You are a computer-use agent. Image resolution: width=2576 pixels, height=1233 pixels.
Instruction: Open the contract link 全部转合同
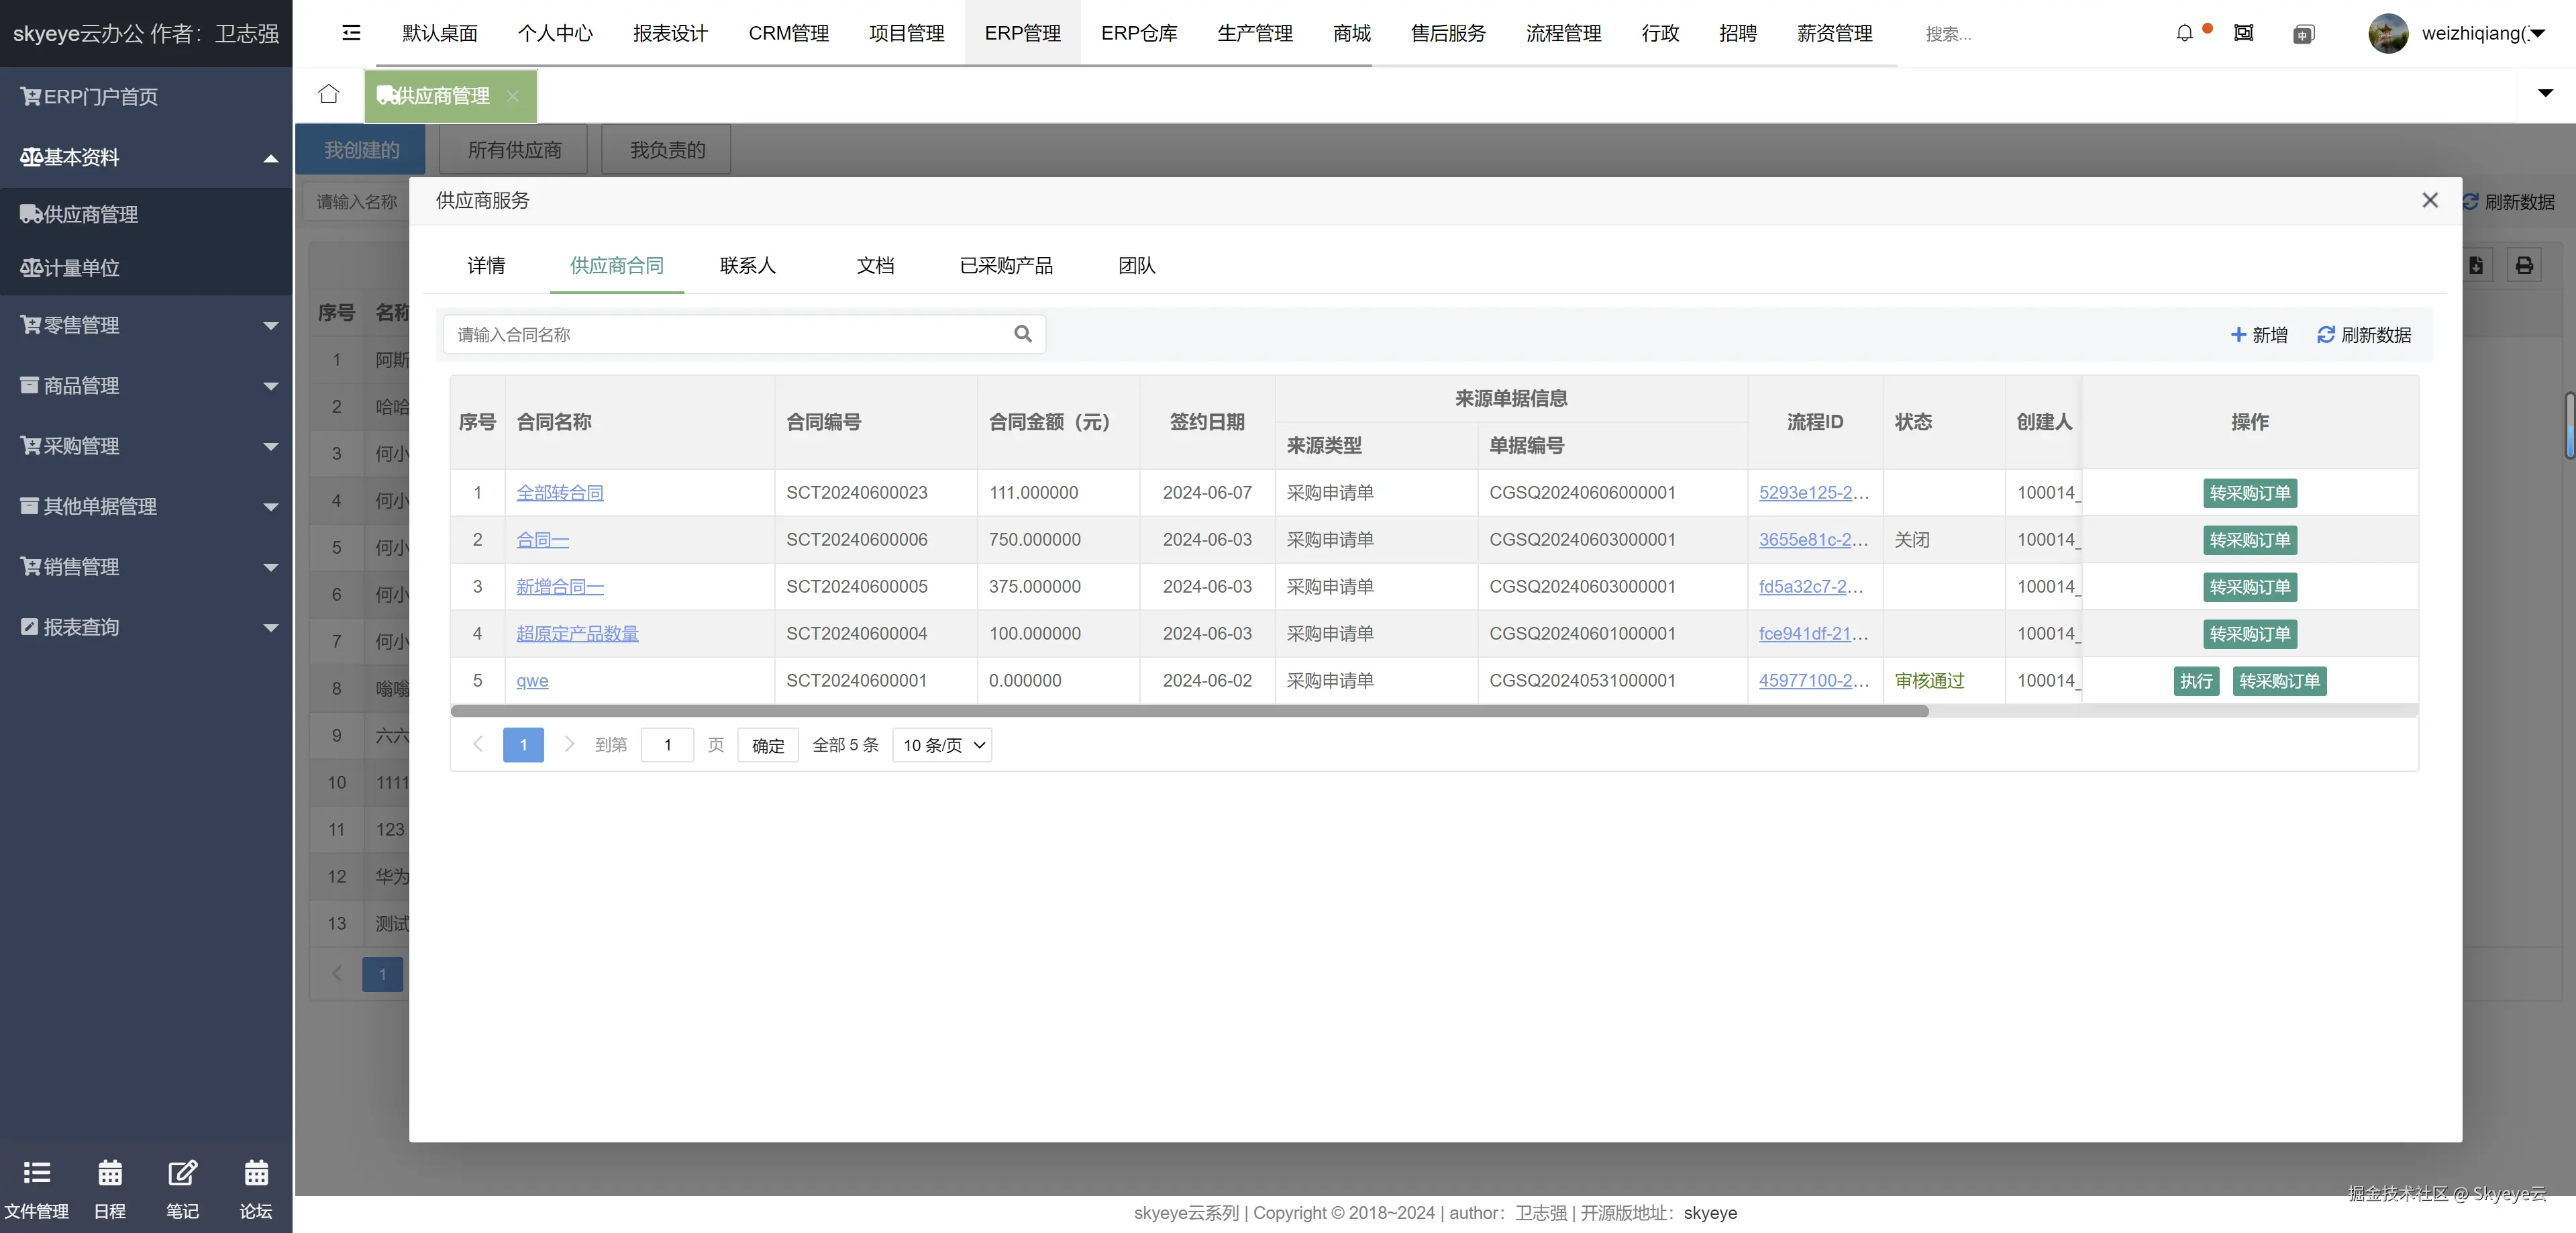click(559, 493)
